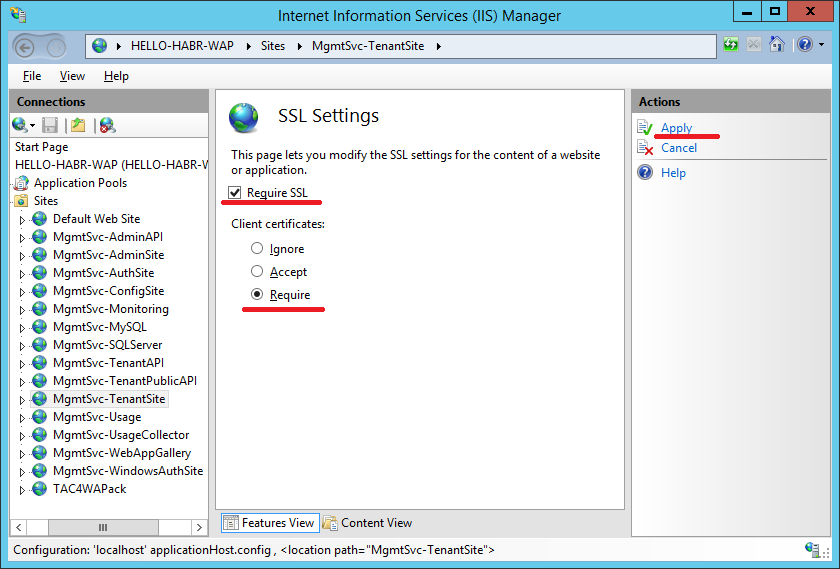Select the Ignore client certificates option
Screen dimensions: 840x569
pyautogui.click(x=257, y=248)
